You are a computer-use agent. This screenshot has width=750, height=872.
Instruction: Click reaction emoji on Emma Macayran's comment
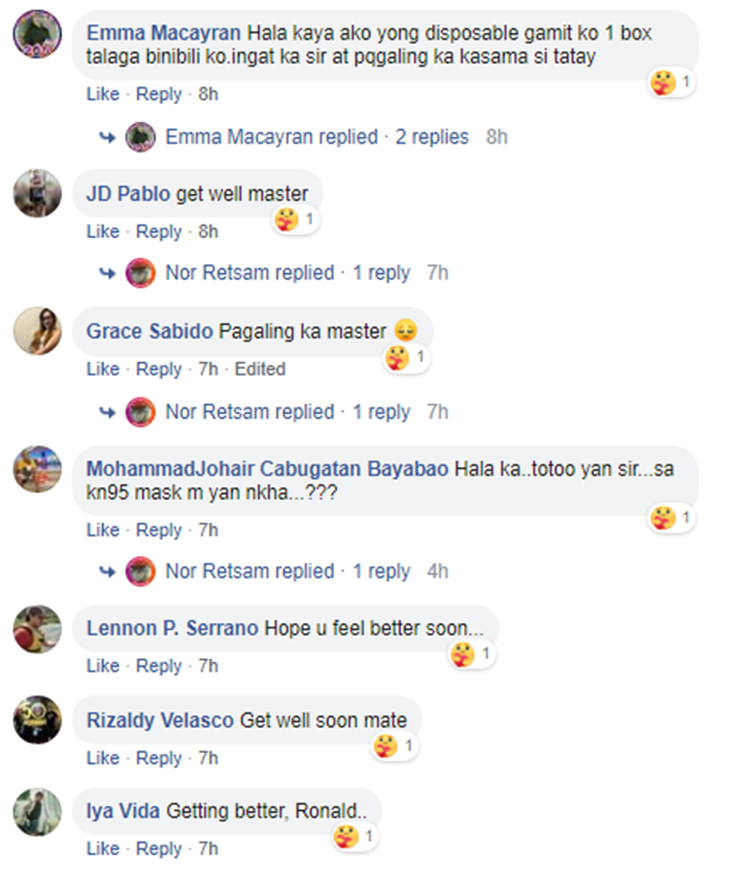click(663, 83)
